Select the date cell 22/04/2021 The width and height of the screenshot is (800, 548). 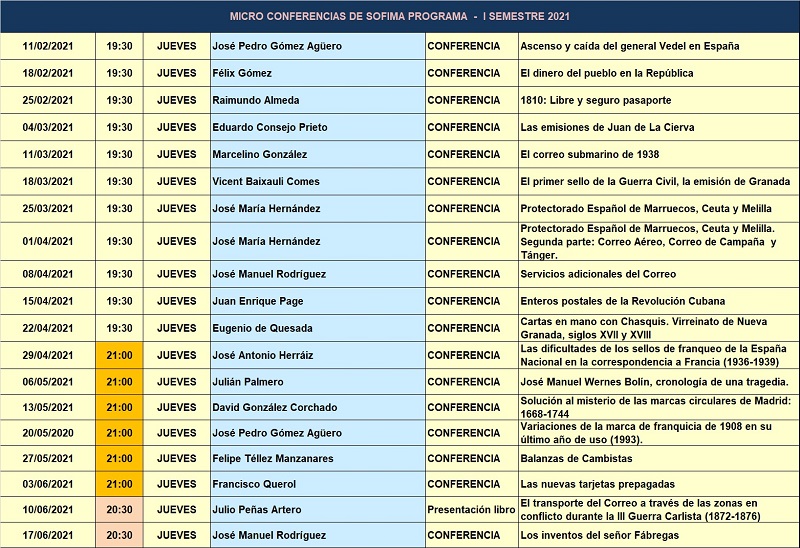click(x=48, y=328)
